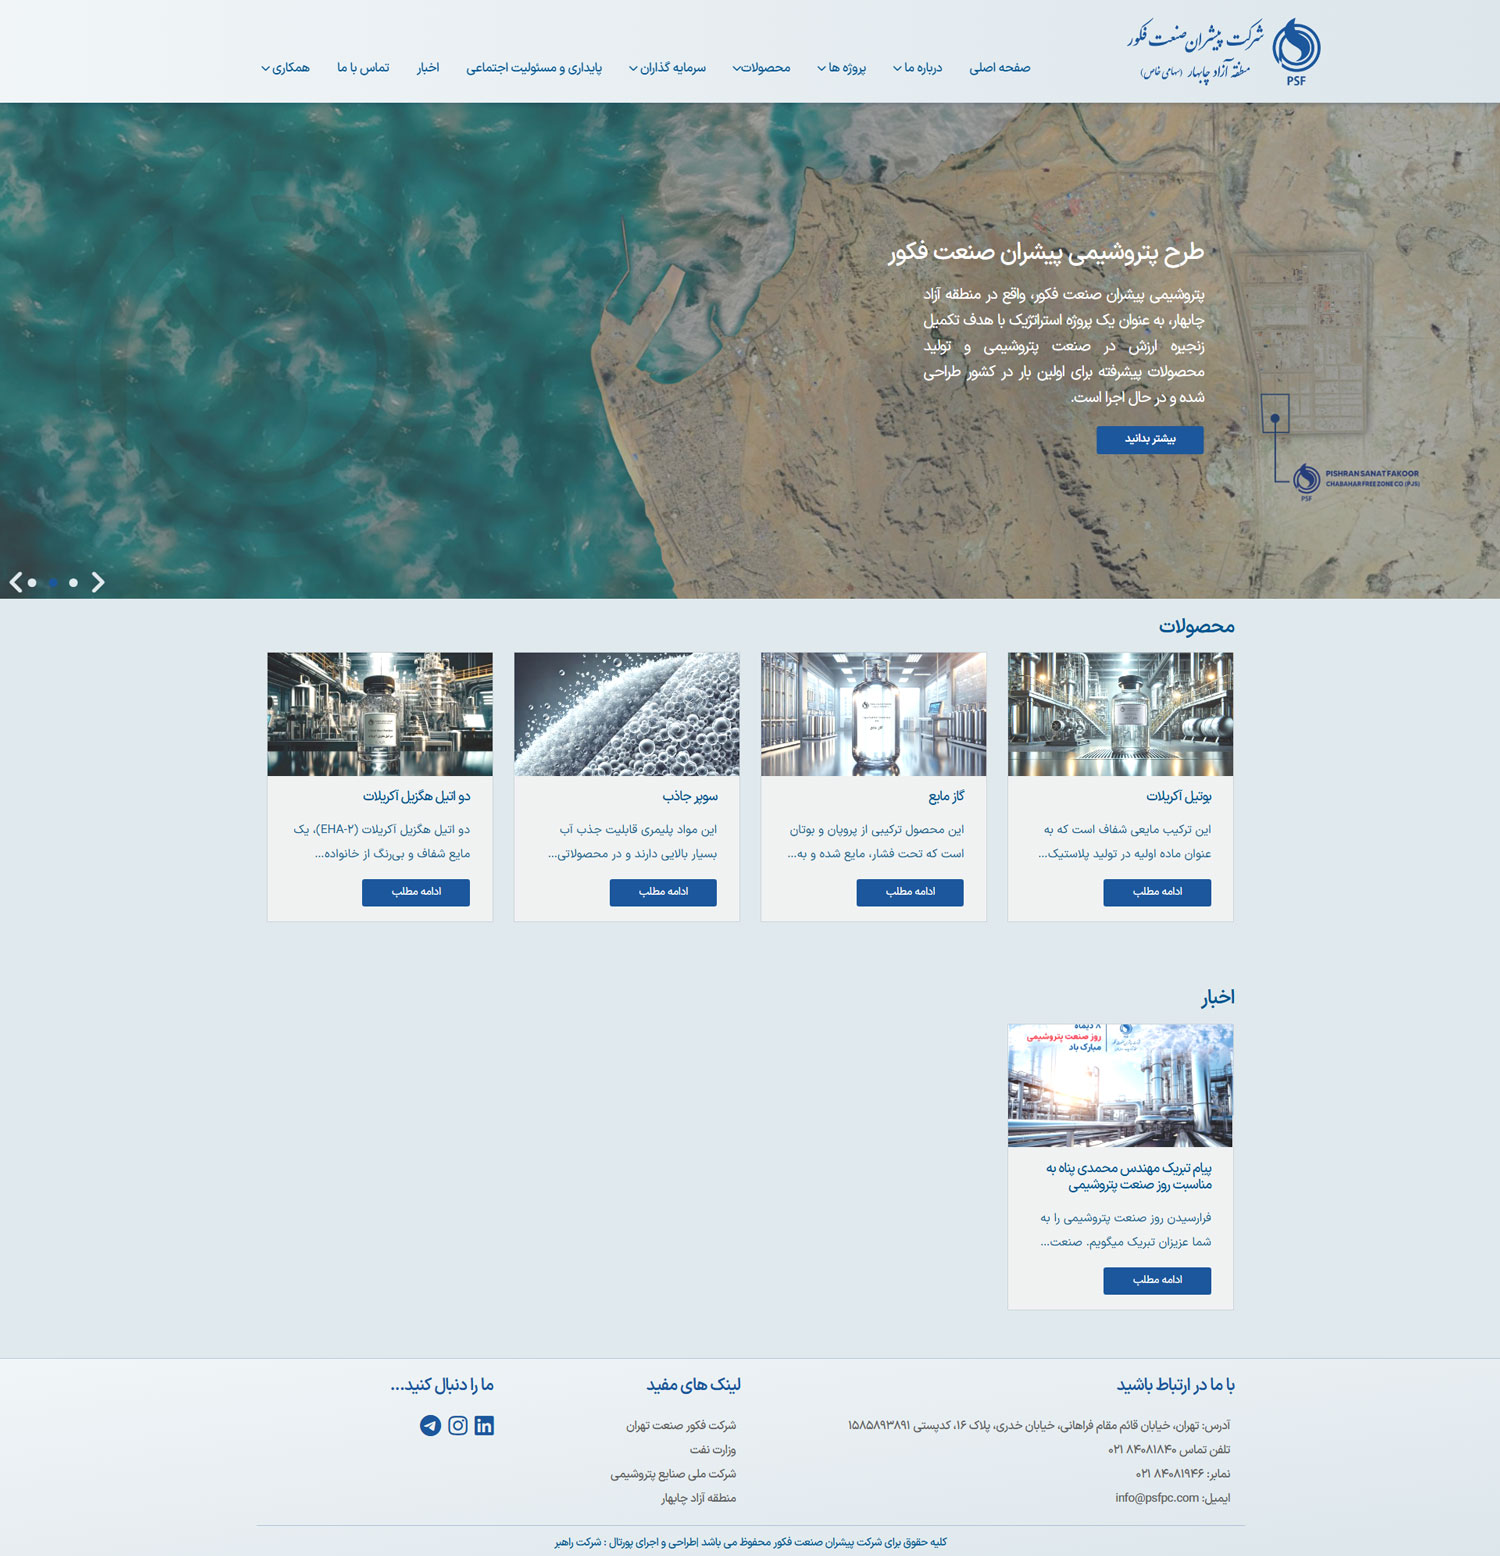Viewport: 1500px width, 1556px height.
Task: Go to previous slide with left arrow
Action: (16, 582)
